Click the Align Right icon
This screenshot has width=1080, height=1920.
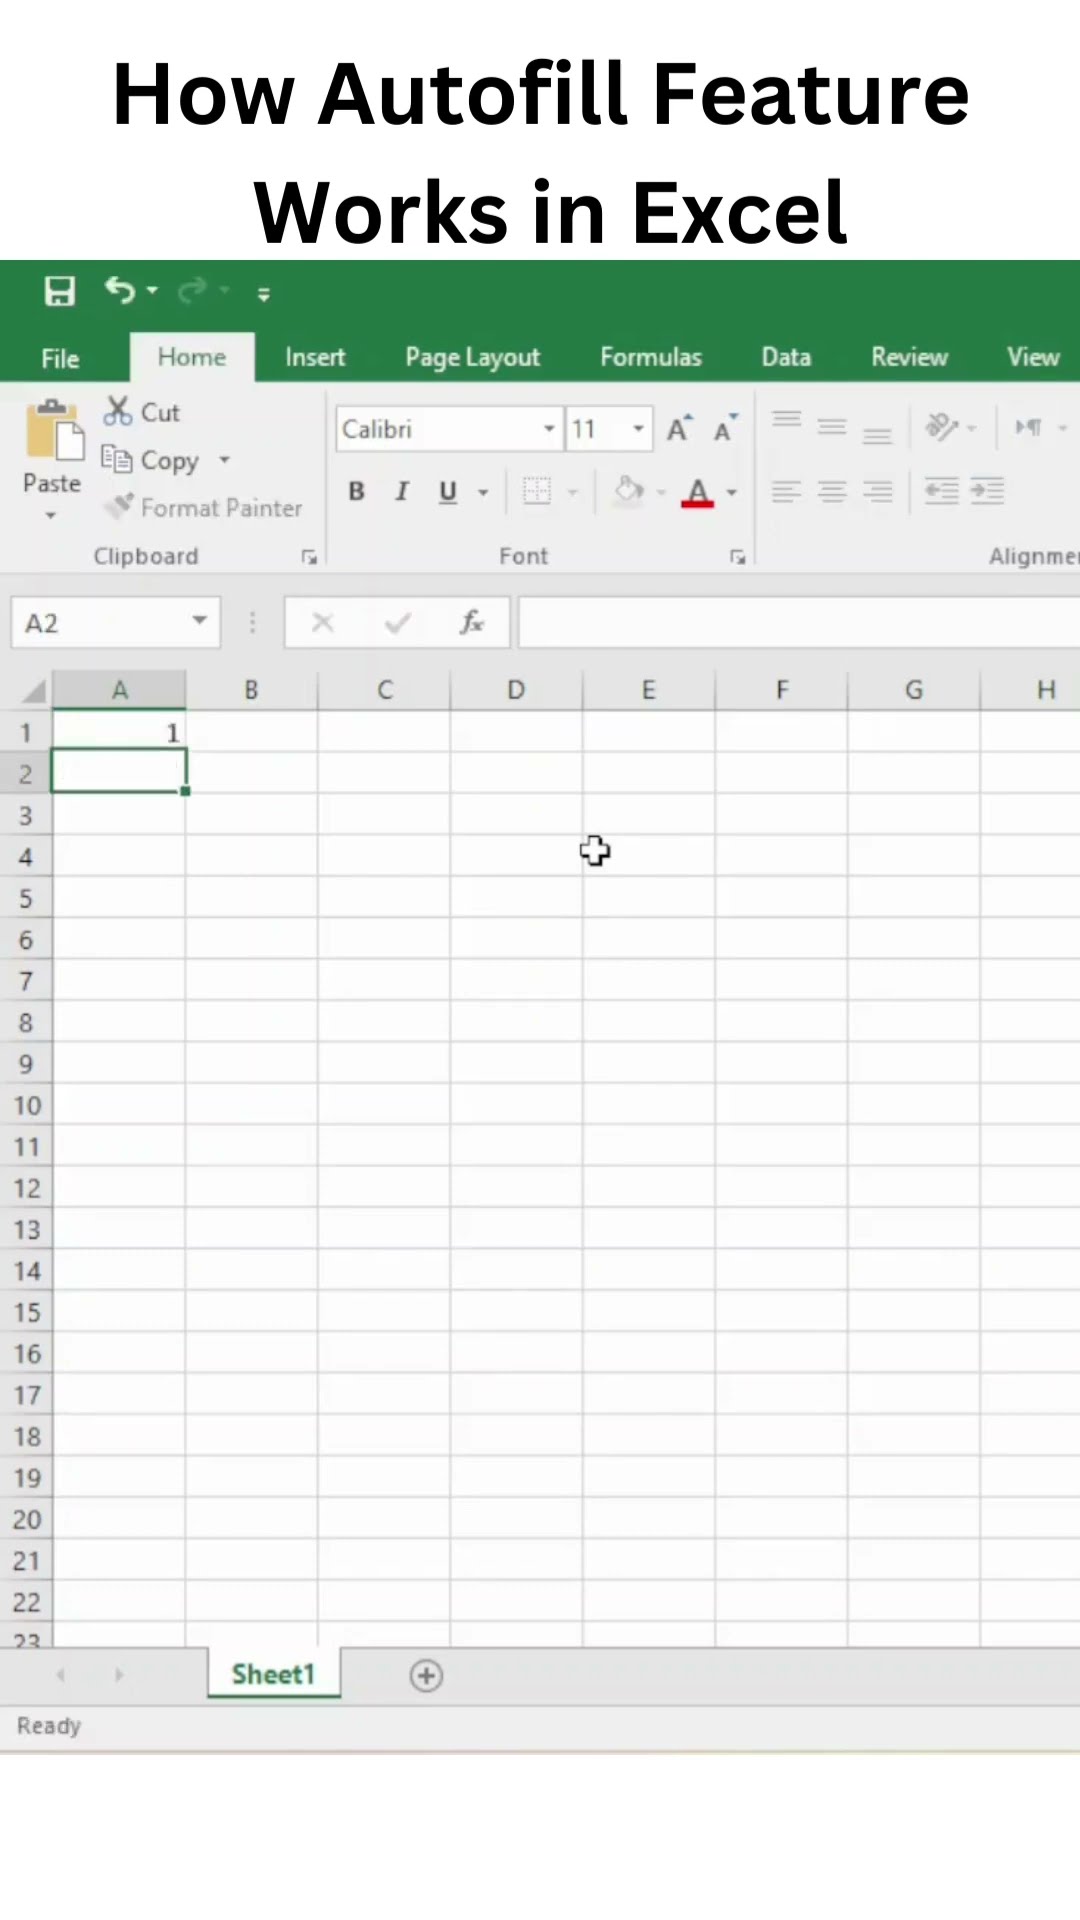pyautogui.click(x=877, y=491)
